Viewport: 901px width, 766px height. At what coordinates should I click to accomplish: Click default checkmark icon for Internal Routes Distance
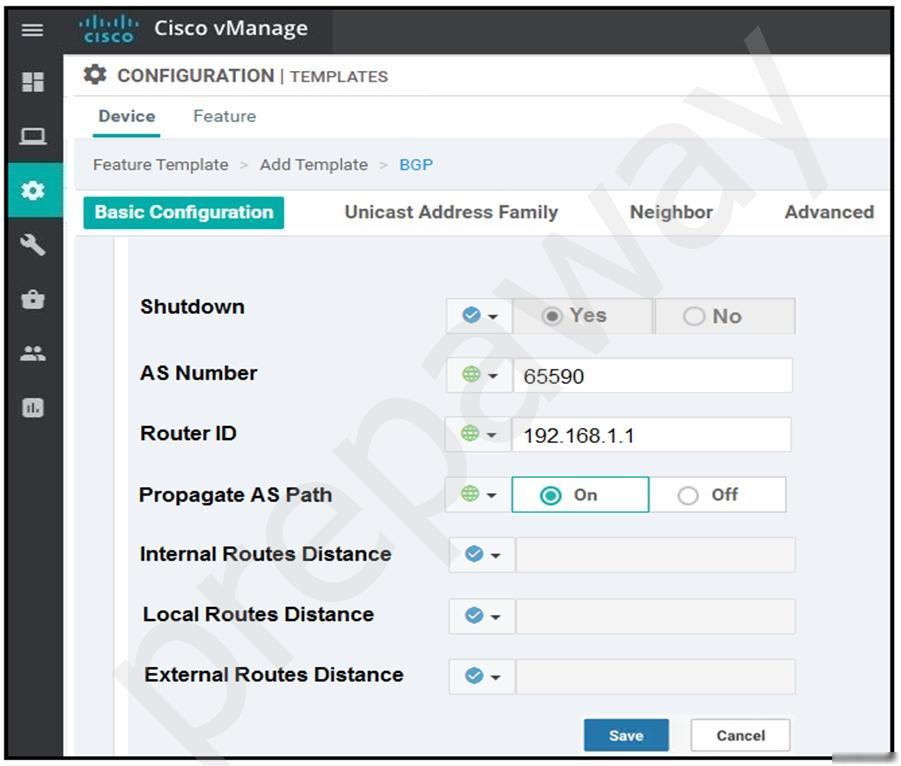(x=474, y=554)
